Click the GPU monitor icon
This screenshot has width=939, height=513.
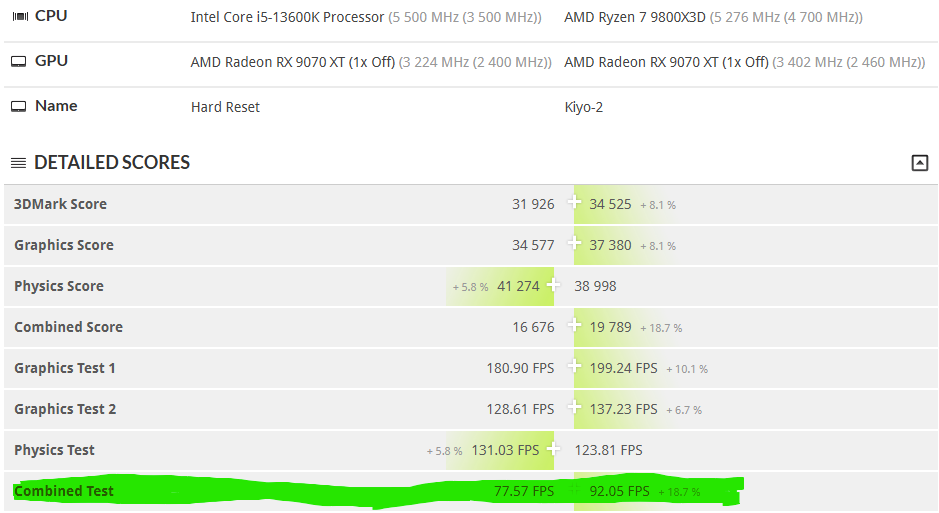tap(19, 61)
